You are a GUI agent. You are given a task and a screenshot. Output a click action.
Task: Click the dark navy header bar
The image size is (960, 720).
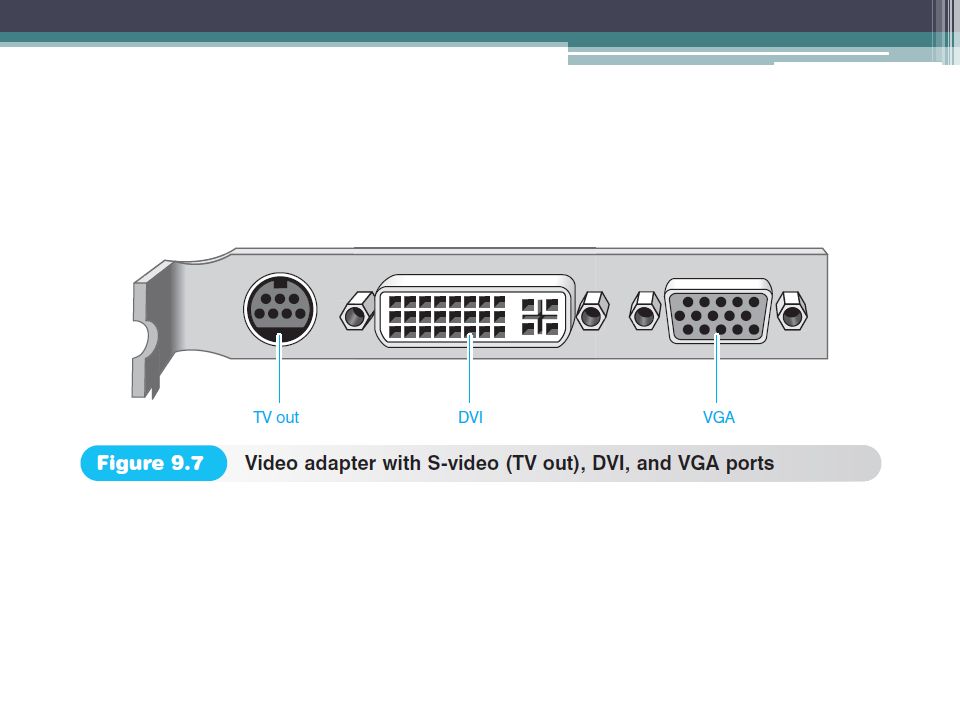[465, 16]
